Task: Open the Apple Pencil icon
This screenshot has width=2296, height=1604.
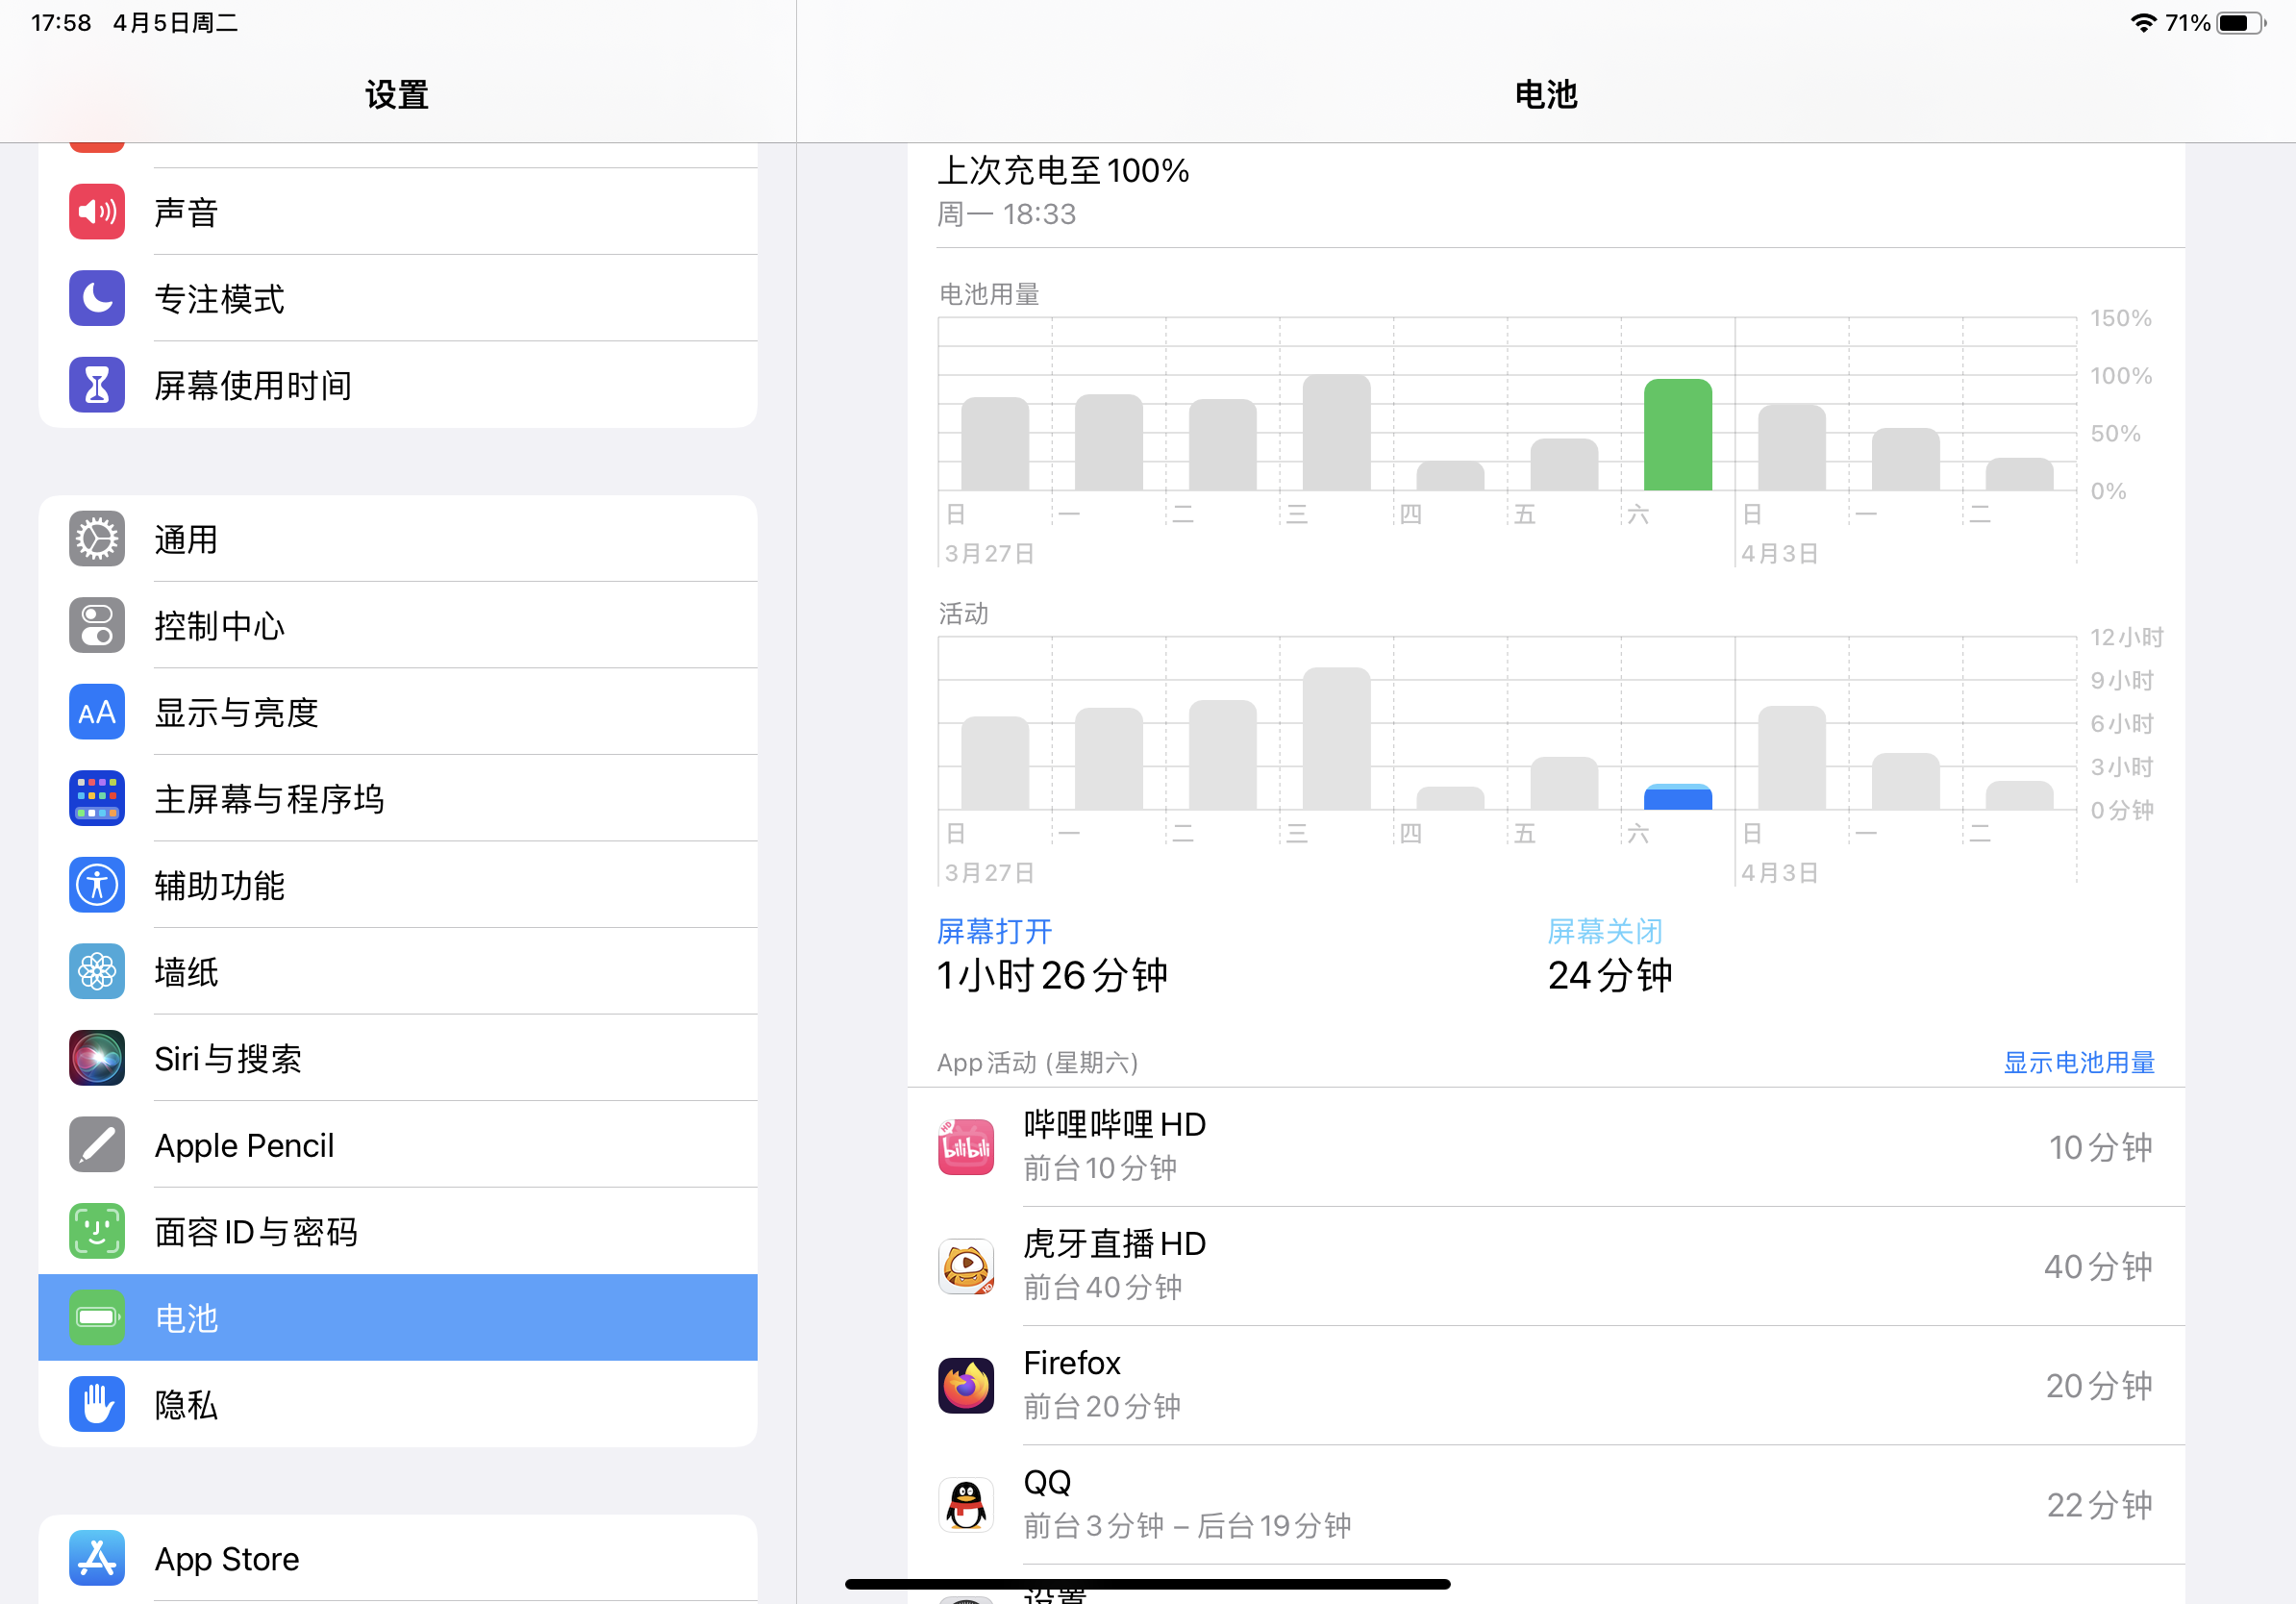Action: point(97,1145)
